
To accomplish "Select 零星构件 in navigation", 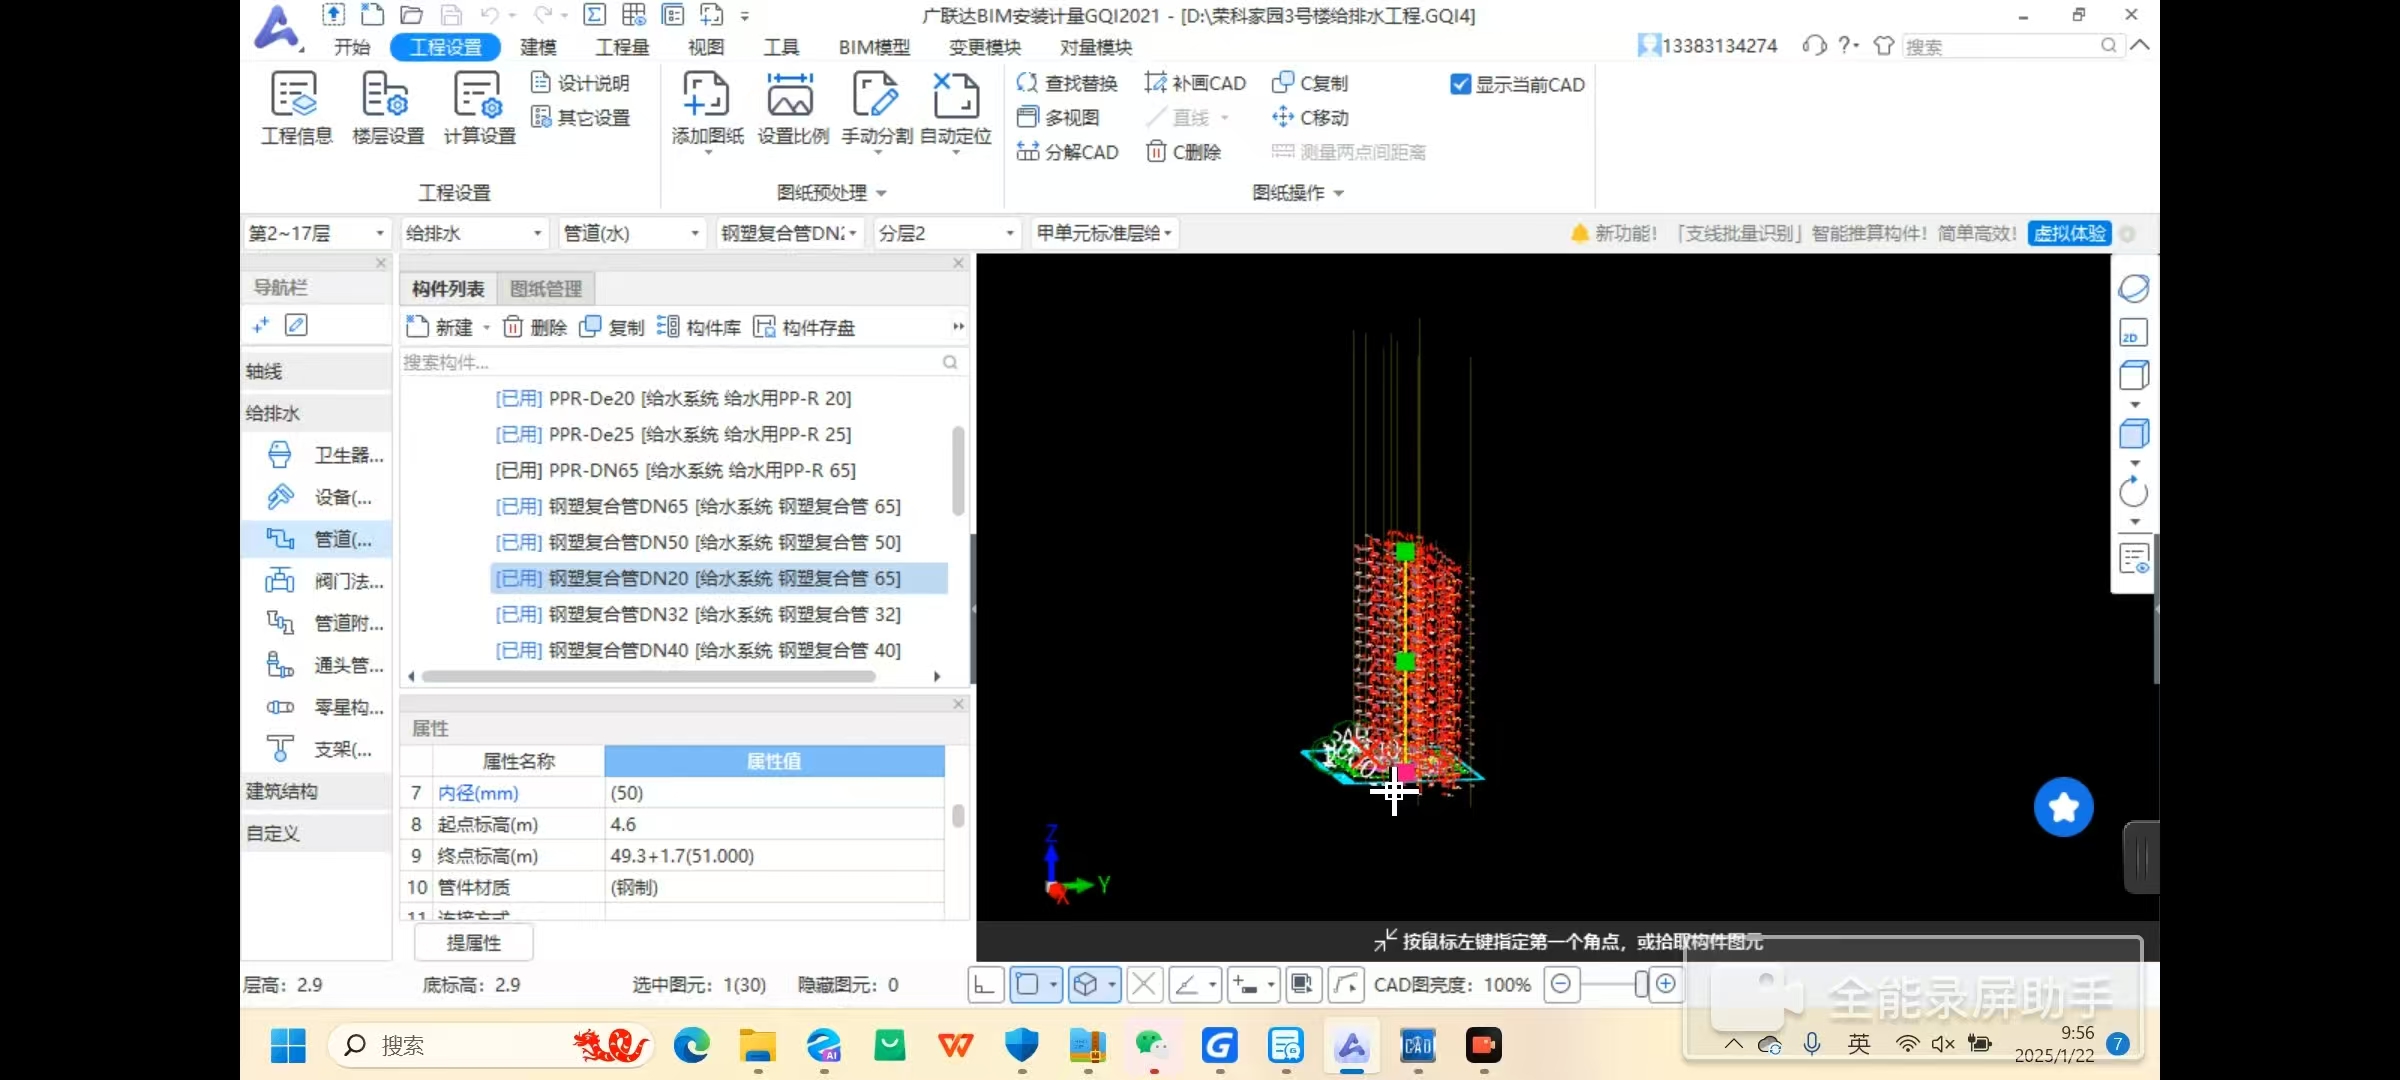I will (324, 707).
